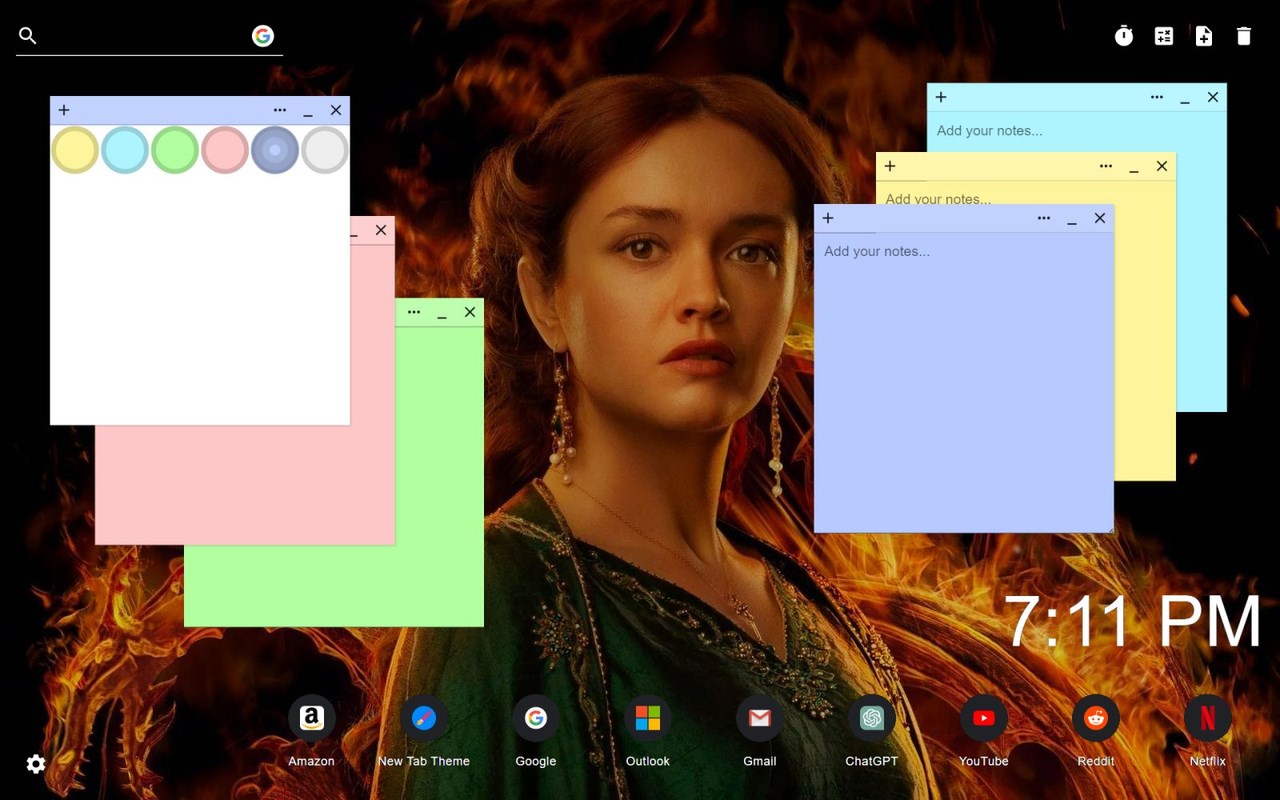Click the Google logo in the search bar
Image resolution: width=1280 pixels, height=800 pixels.
pyautogui.click(x=263, y=36)
